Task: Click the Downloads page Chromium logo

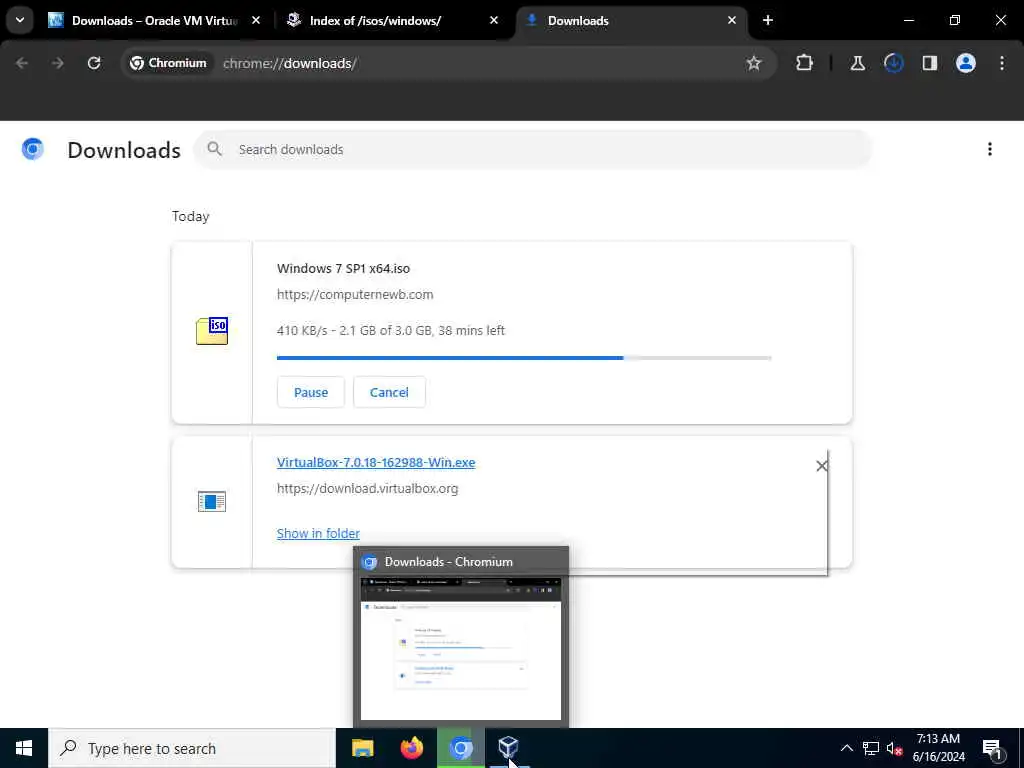Action: pos(33,149)
